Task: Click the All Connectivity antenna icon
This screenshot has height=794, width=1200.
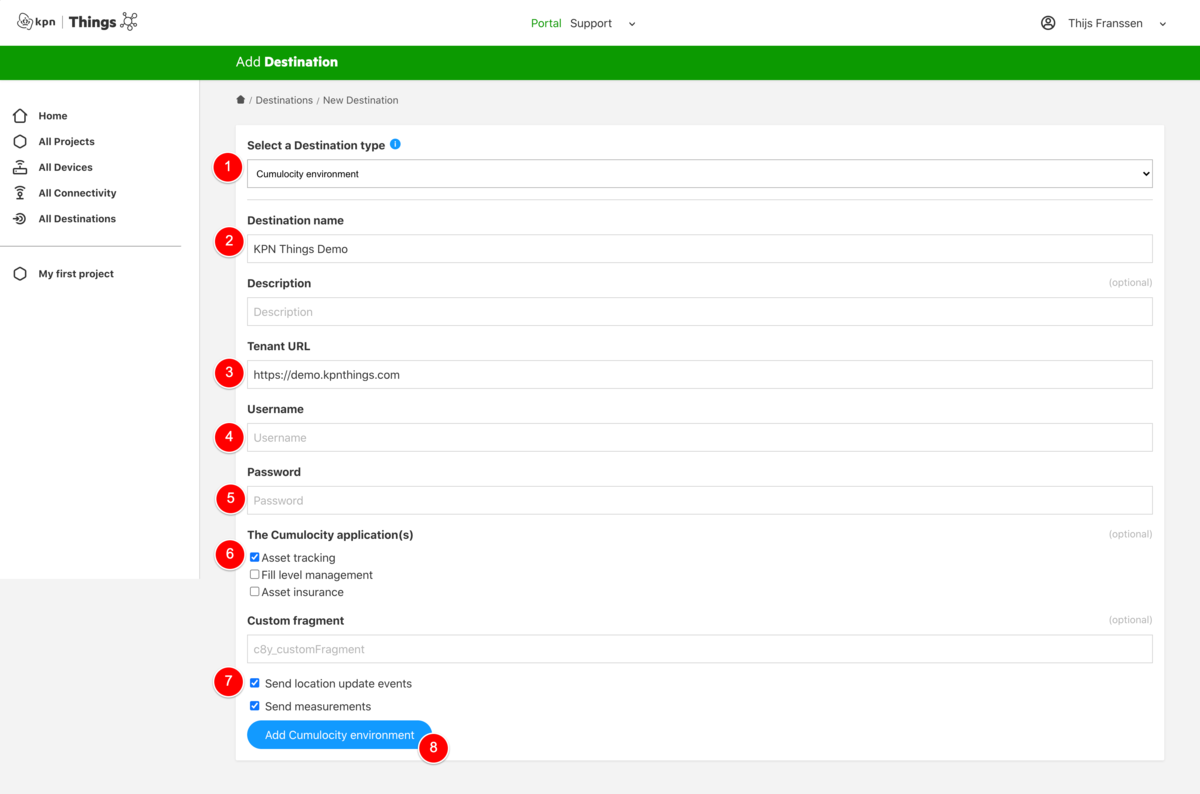Action: [x=20, y=193]
